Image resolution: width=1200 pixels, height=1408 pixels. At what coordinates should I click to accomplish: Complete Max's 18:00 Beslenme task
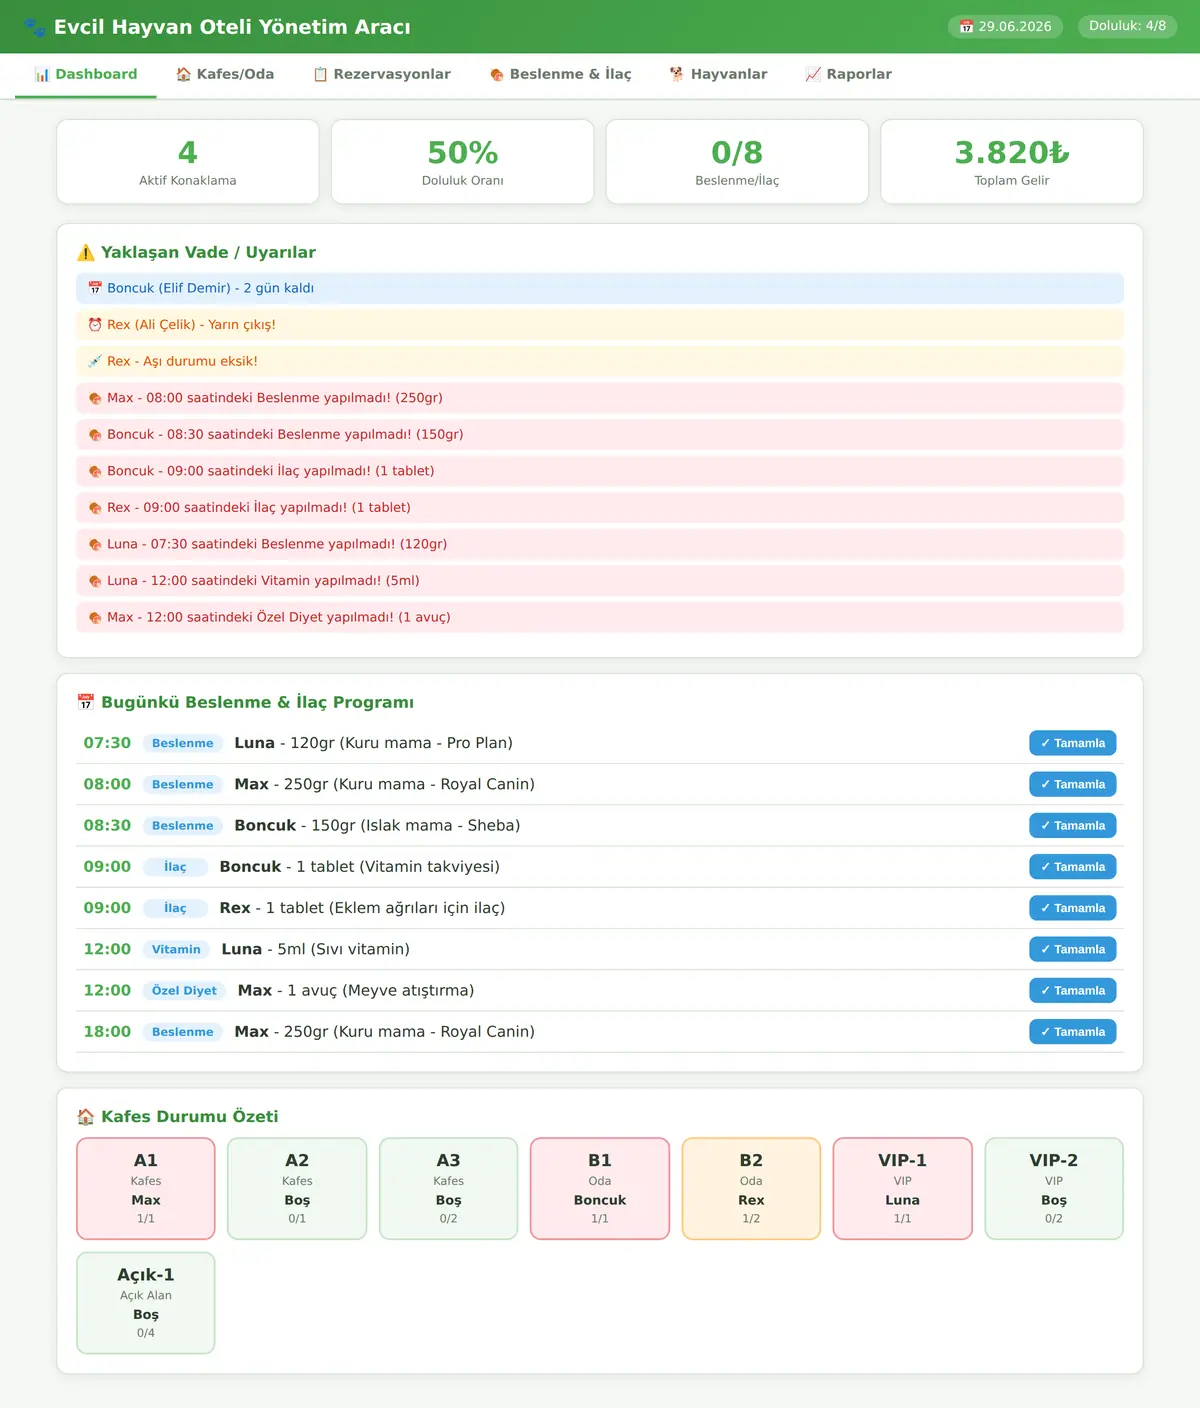click(x=1072, y=1032)
